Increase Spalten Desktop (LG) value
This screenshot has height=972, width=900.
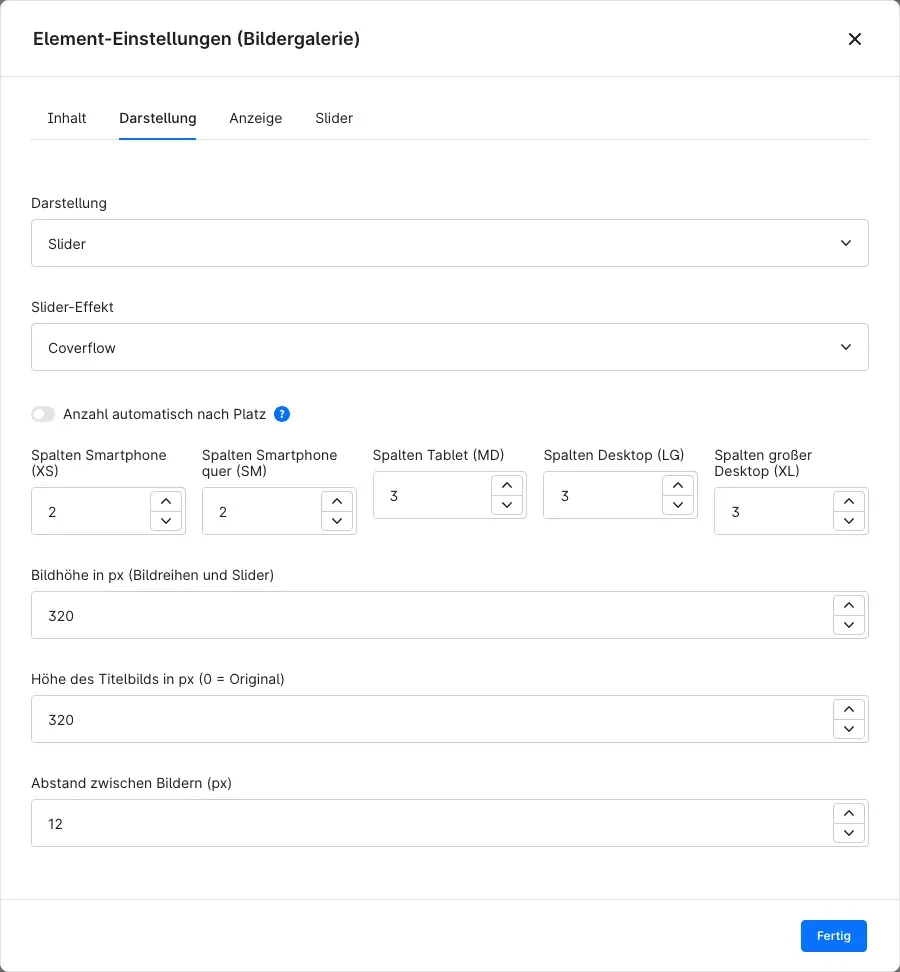tap(678, 485)
